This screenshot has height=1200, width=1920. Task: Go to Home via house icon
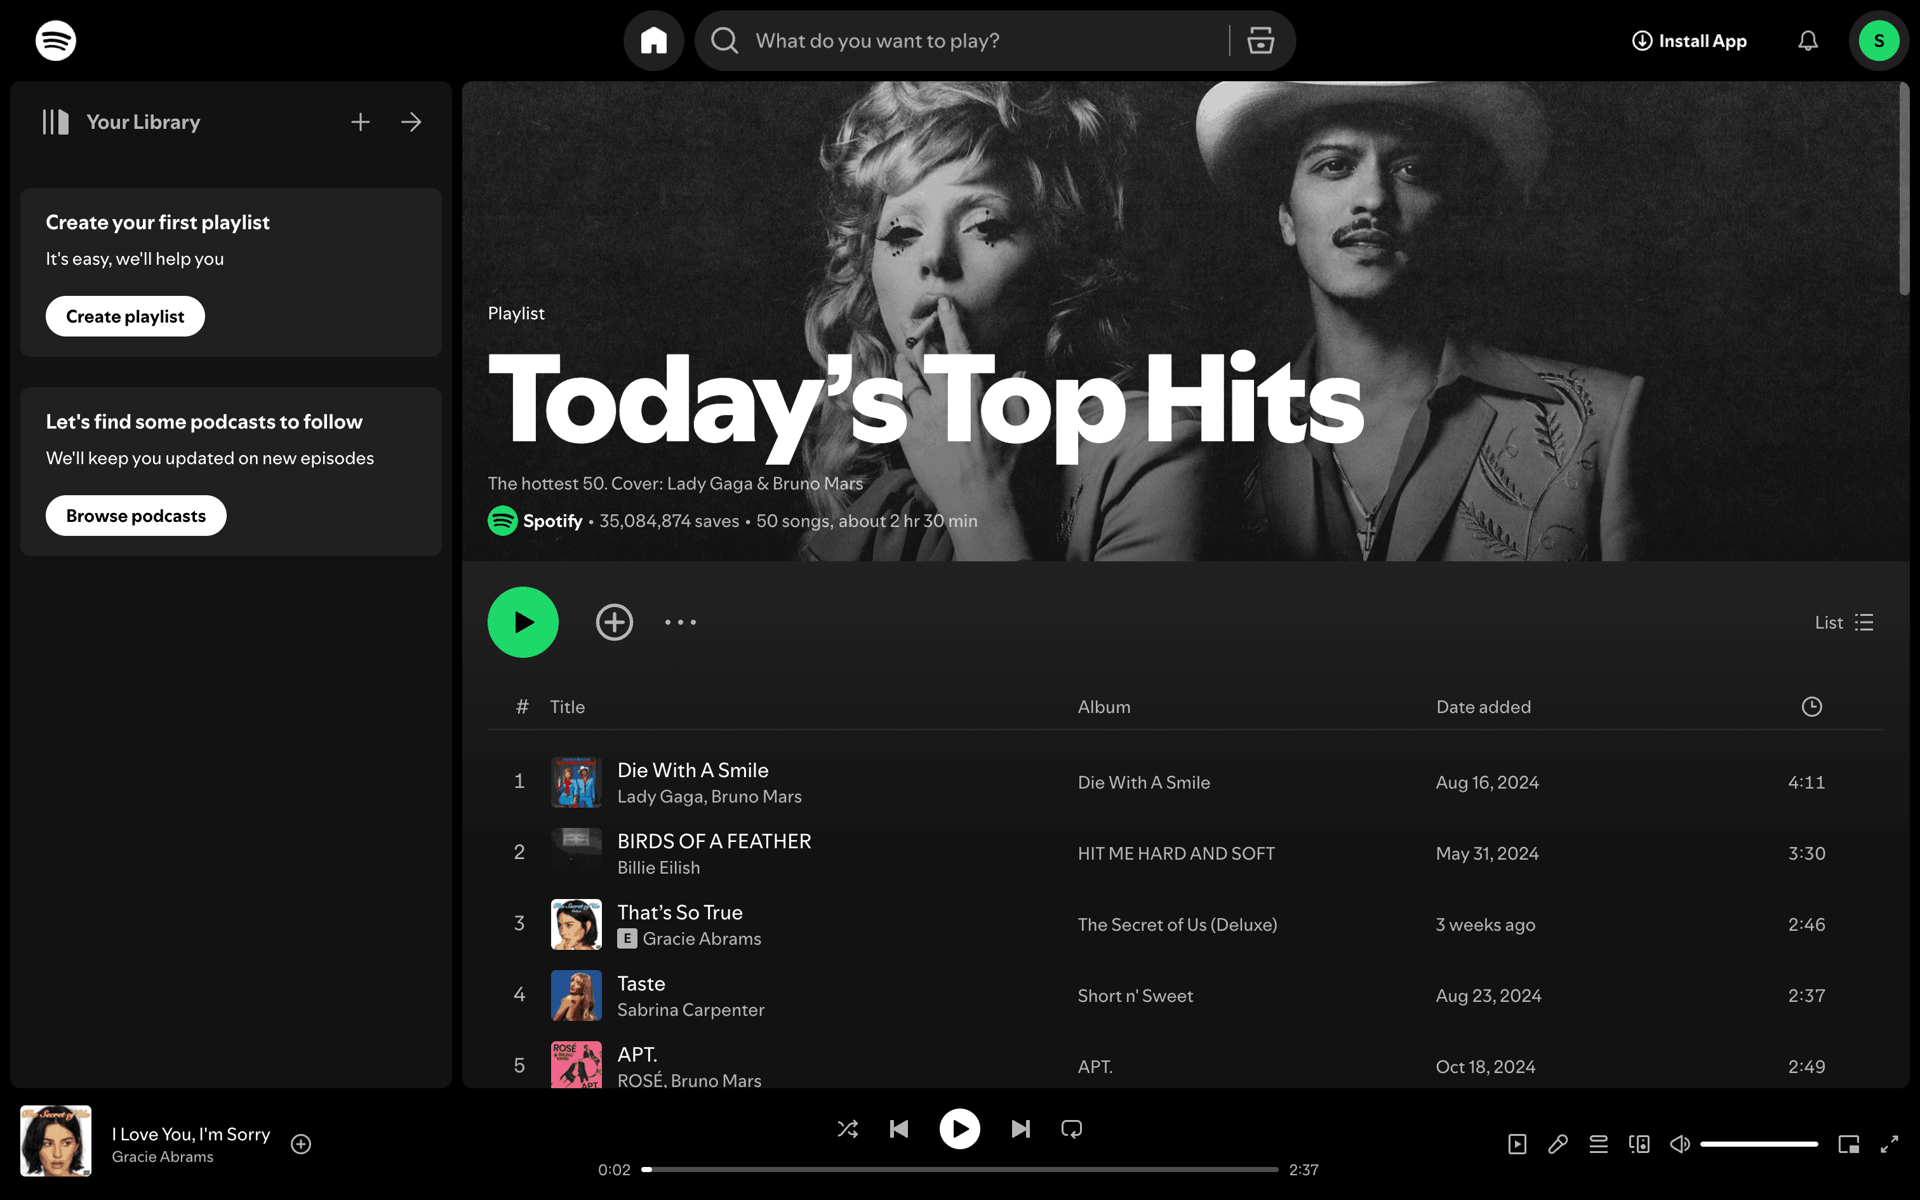(654, 41)
